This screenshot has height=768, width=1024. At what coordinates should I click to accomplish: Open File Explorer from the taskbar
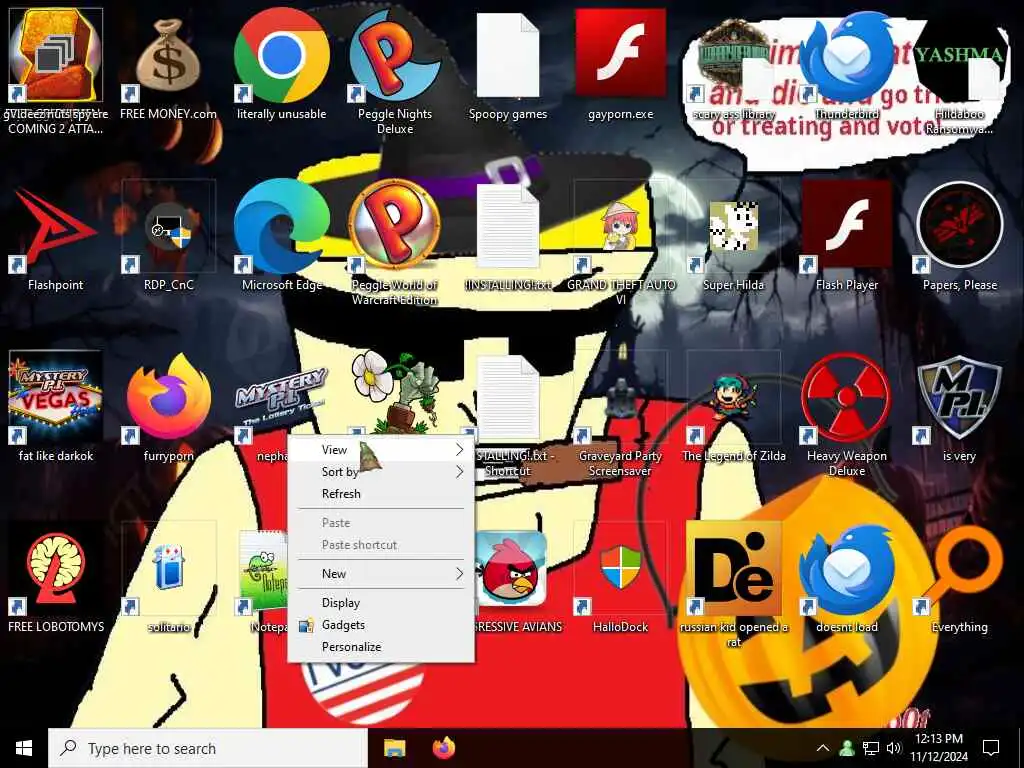click(394, 748)
